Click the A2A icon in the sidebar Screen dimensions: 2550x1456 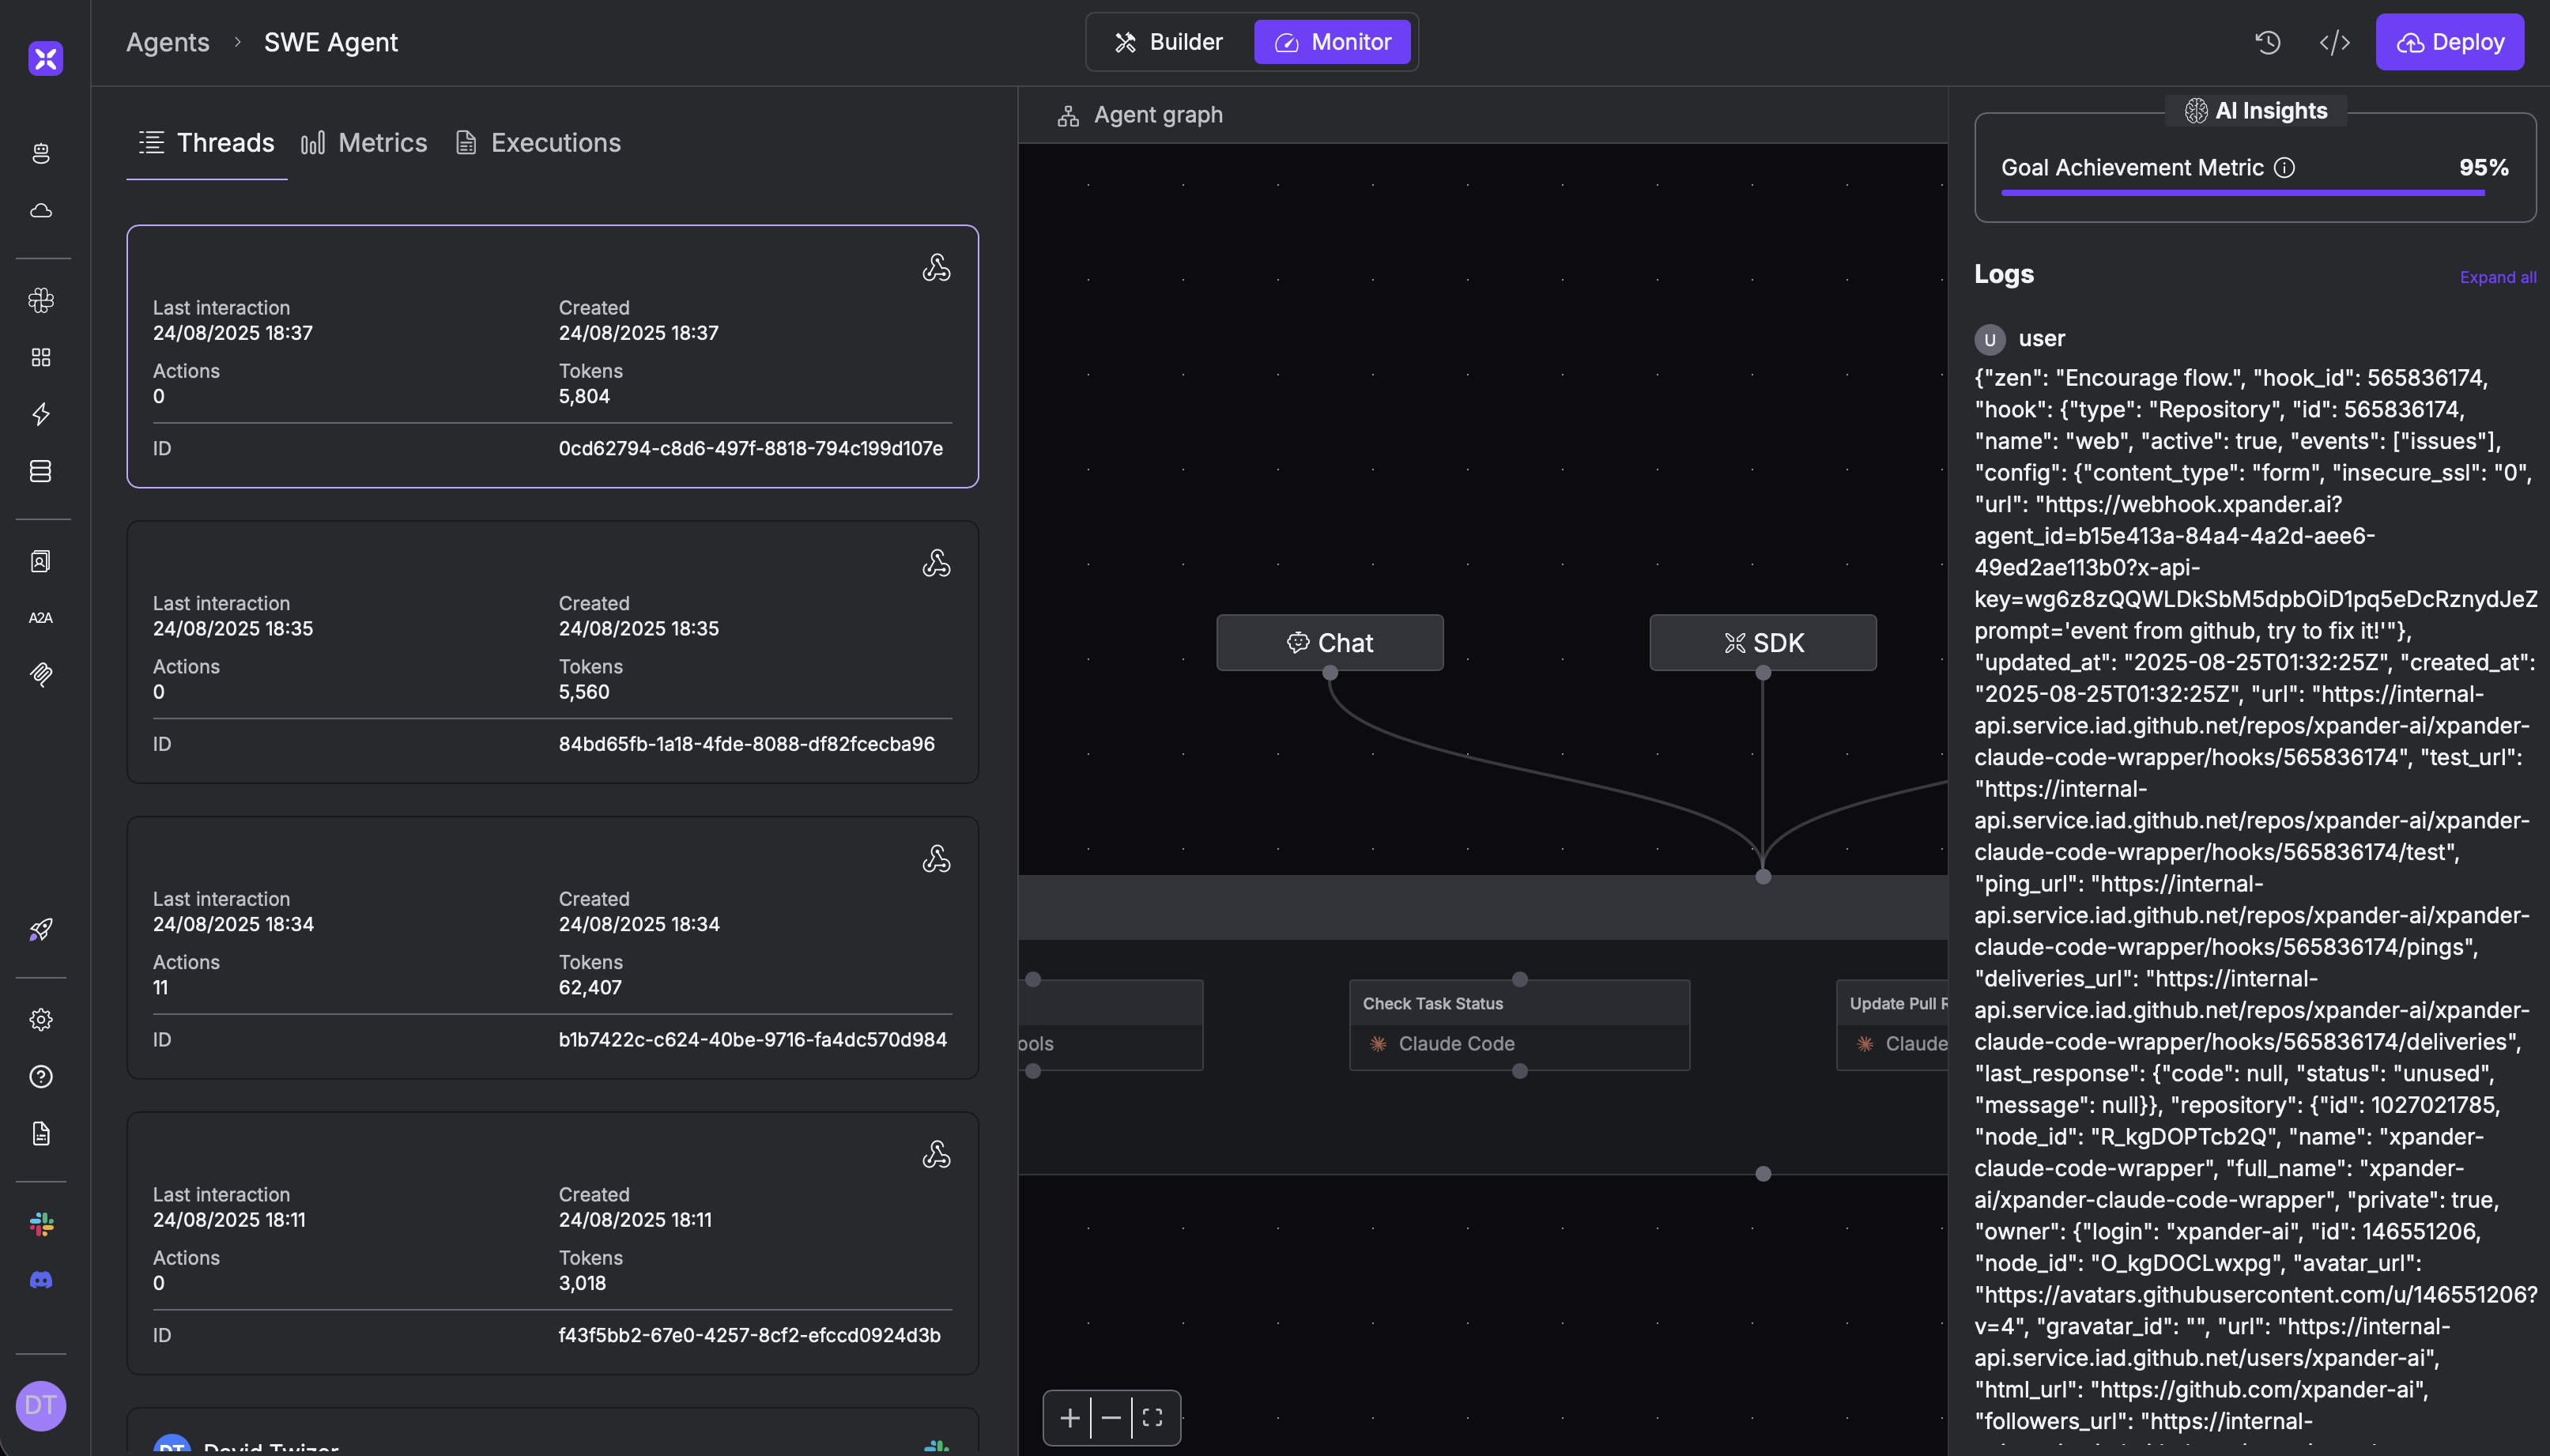coord(40,617)
